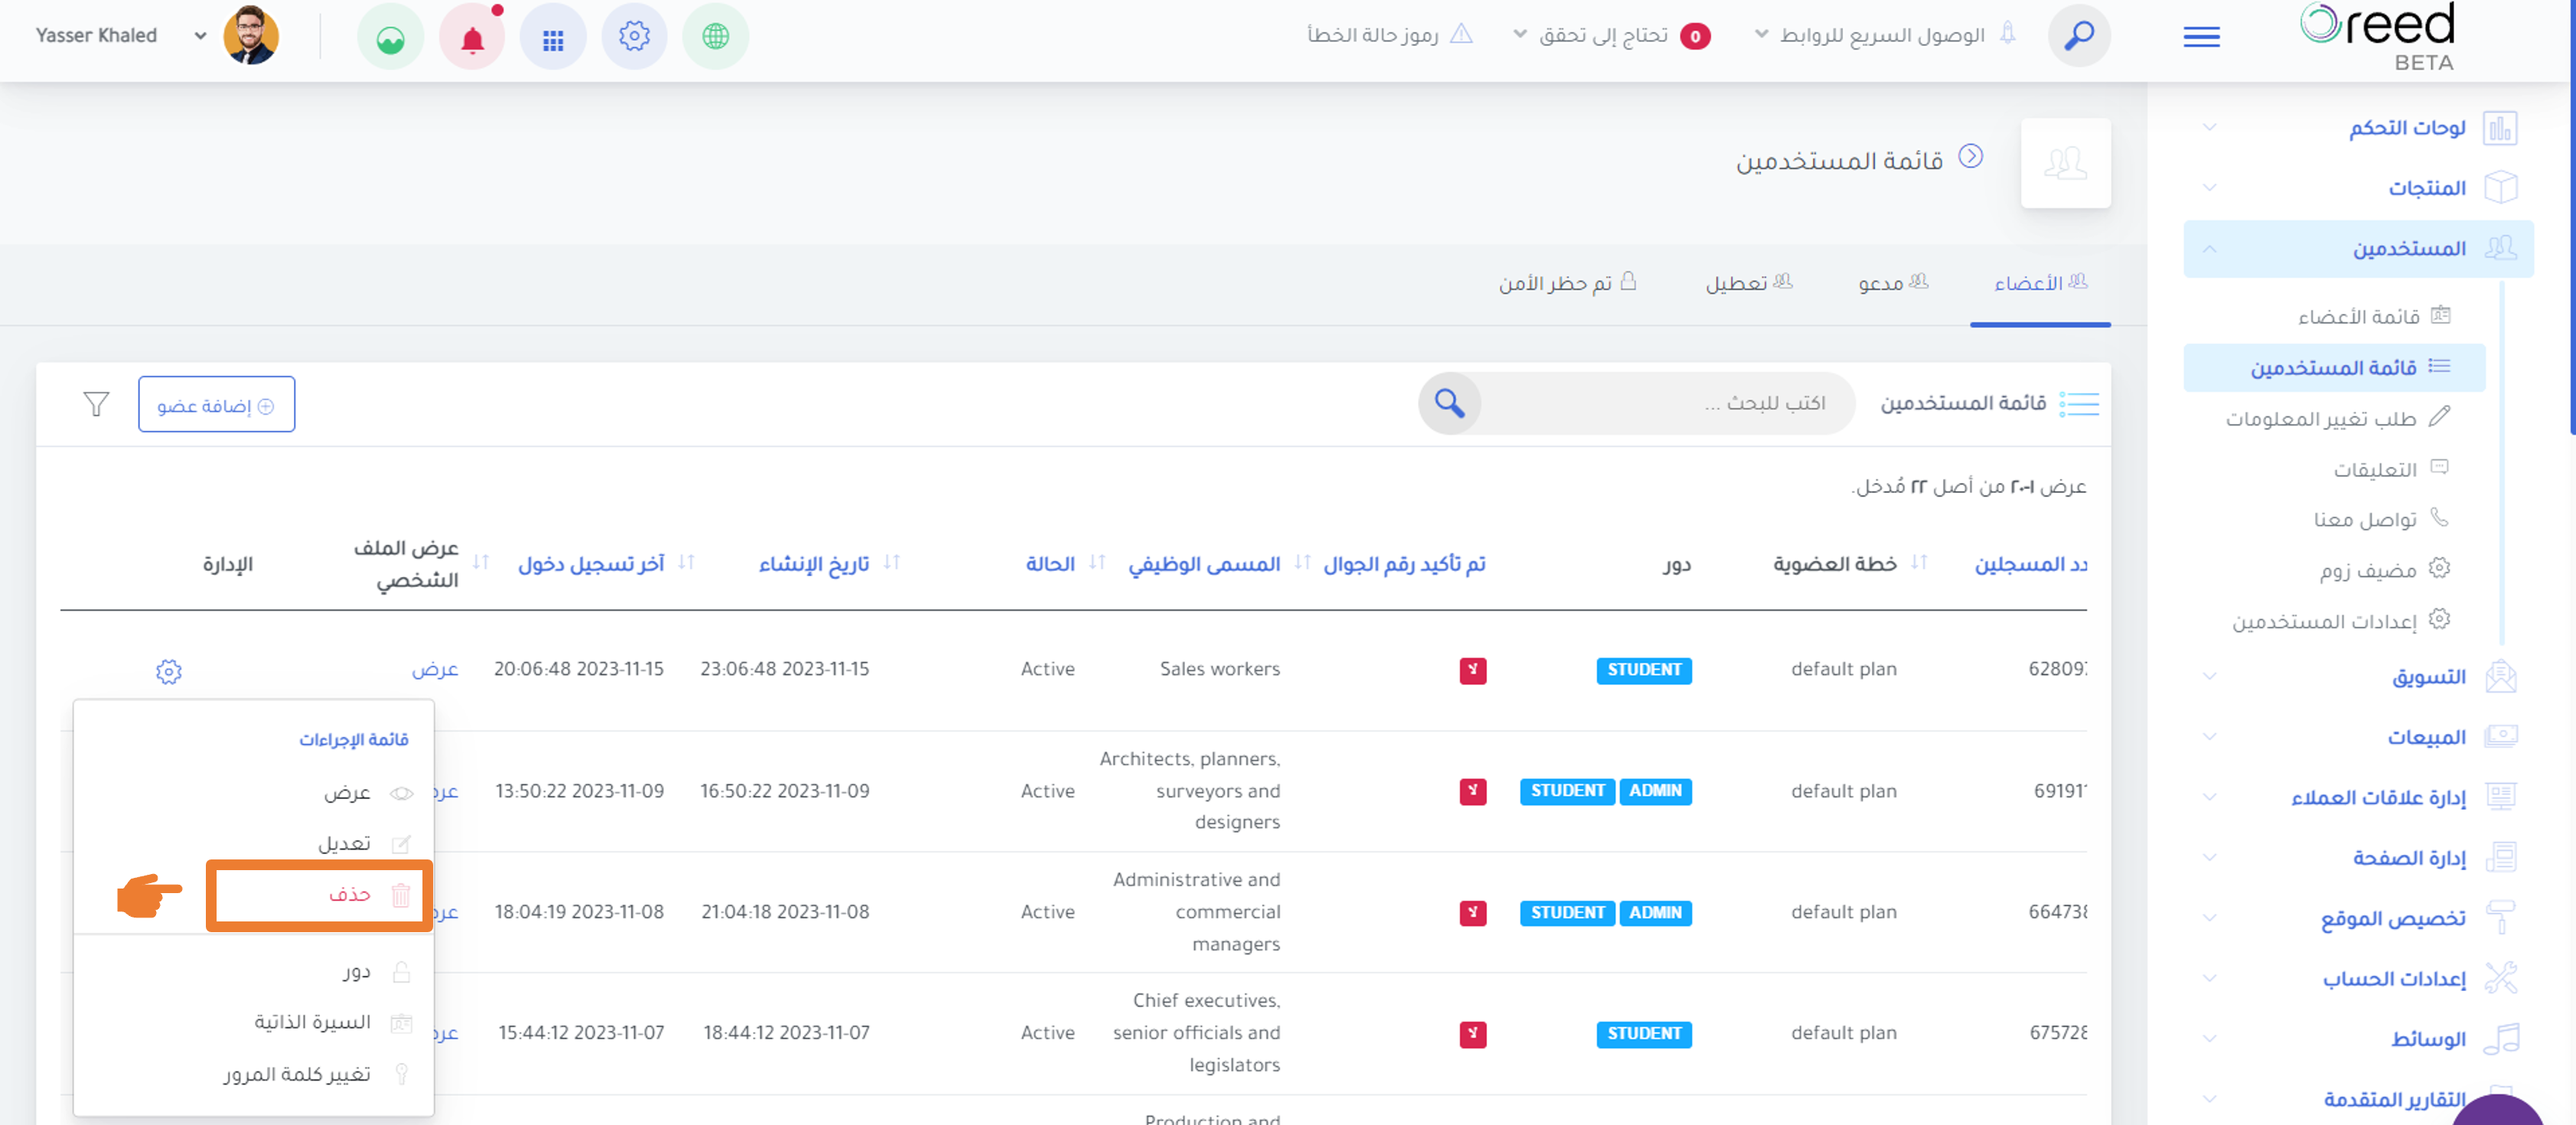This screenshot has height=1125, width=2576.
Task: Switch to the تم حظر الأمن tab
Action: click(1567, 284)
